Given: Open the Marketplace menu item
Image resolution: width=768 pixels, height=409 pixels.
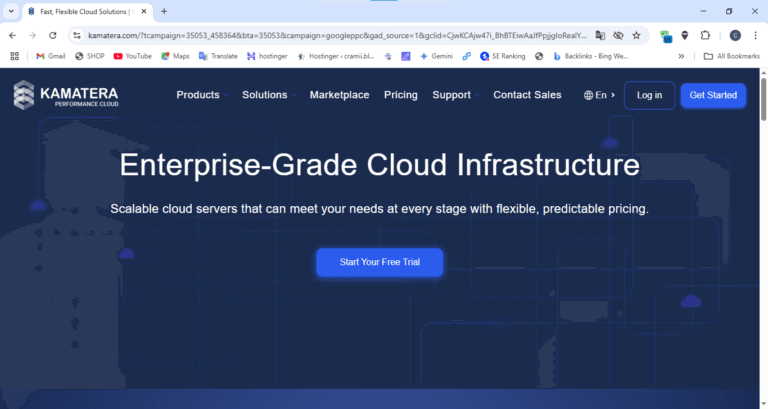Looking at the screenshot, I should pyautogui.click(x=339, y=95).
